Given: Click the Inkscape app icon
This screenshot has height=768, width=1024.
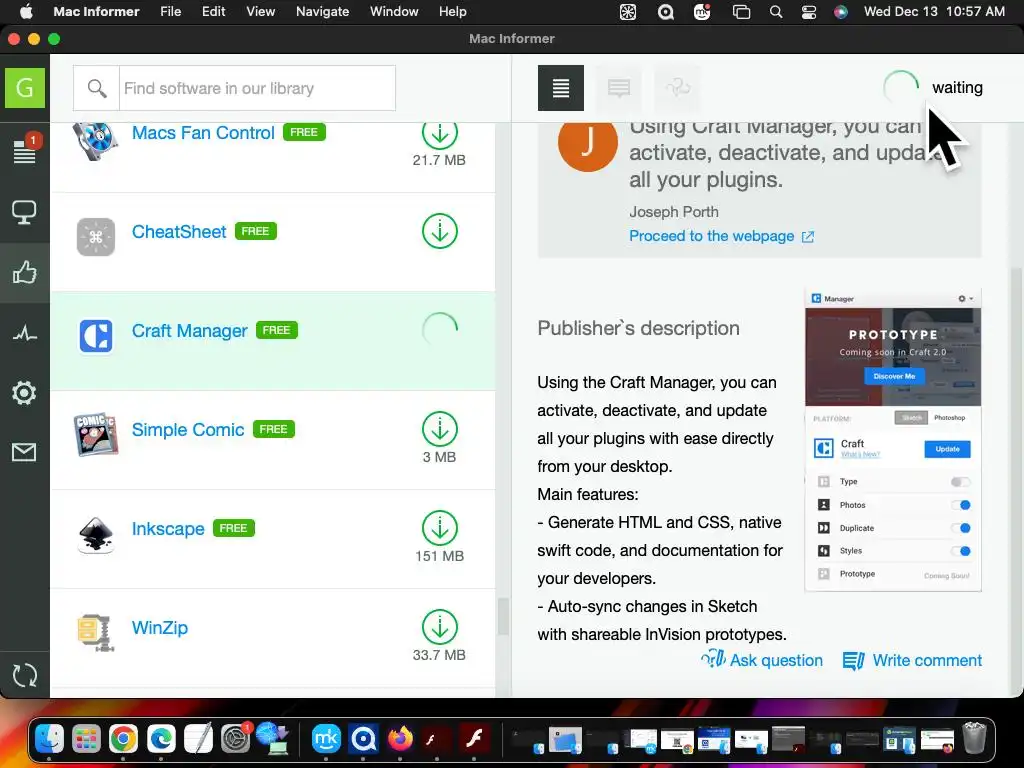Looking at the screenshot, I should 96,534.
